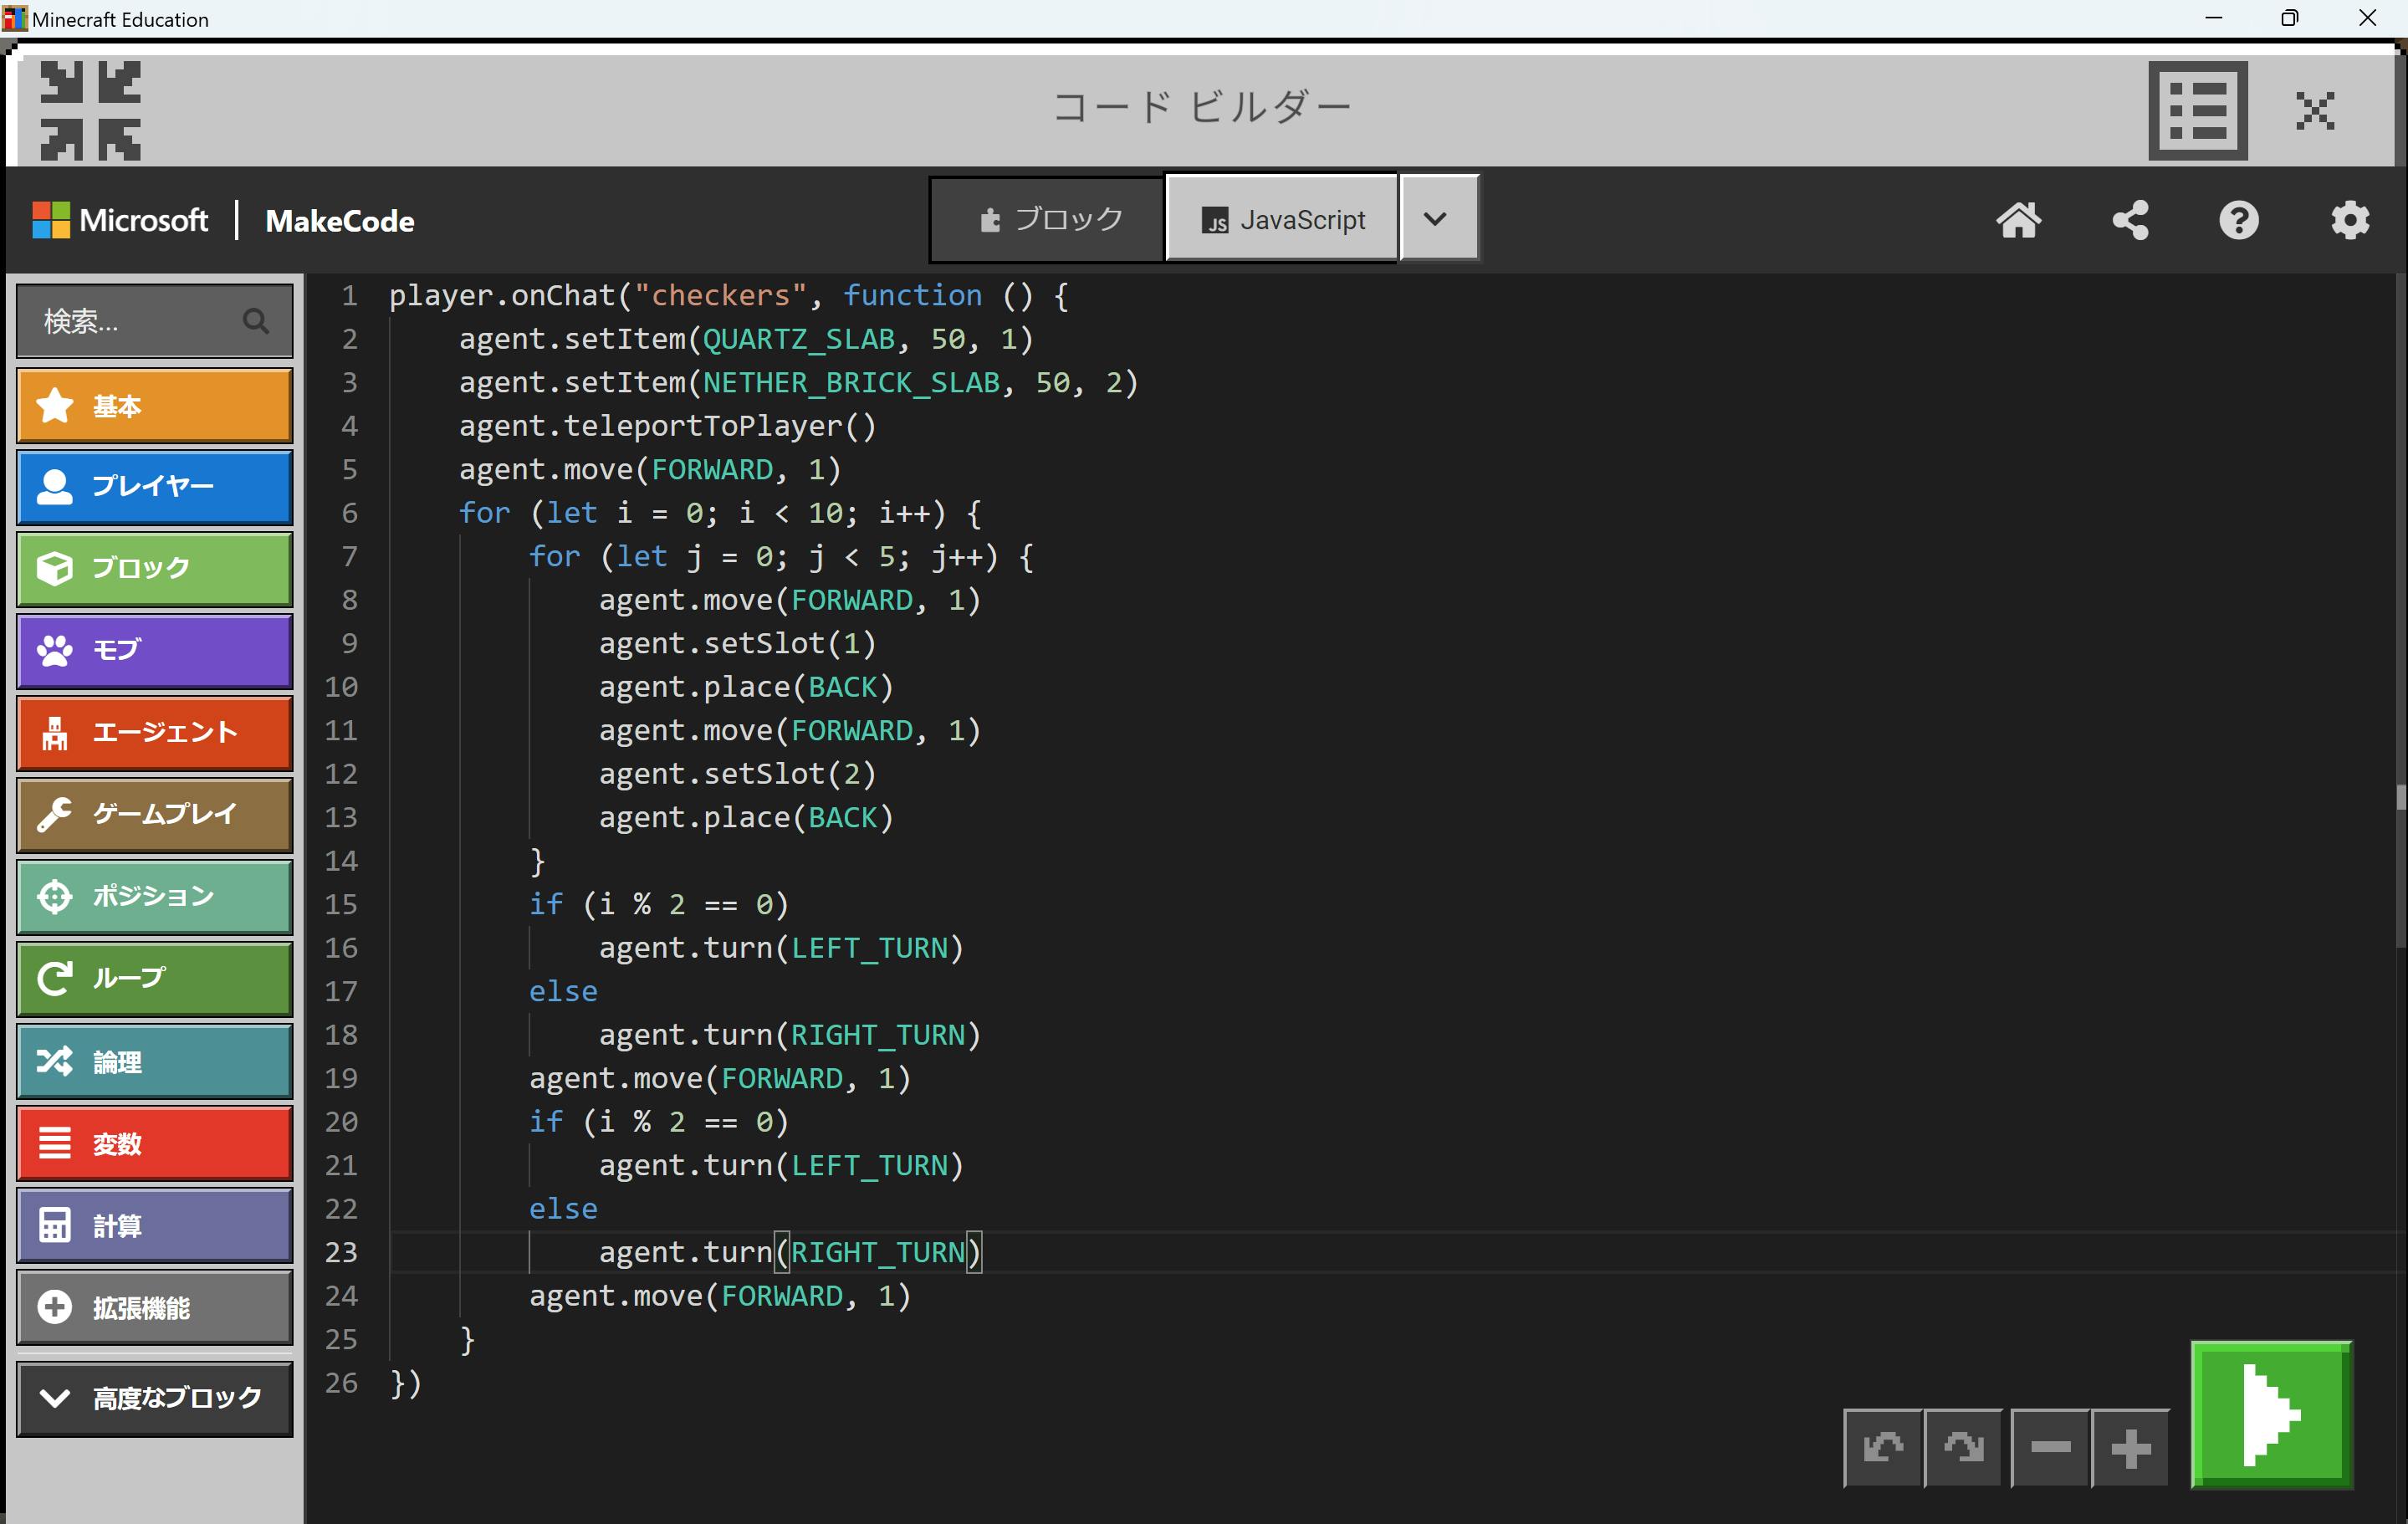Expand language dropdown next to JavaScript
The image size is (2408, 1524).
click(1436, 219)
